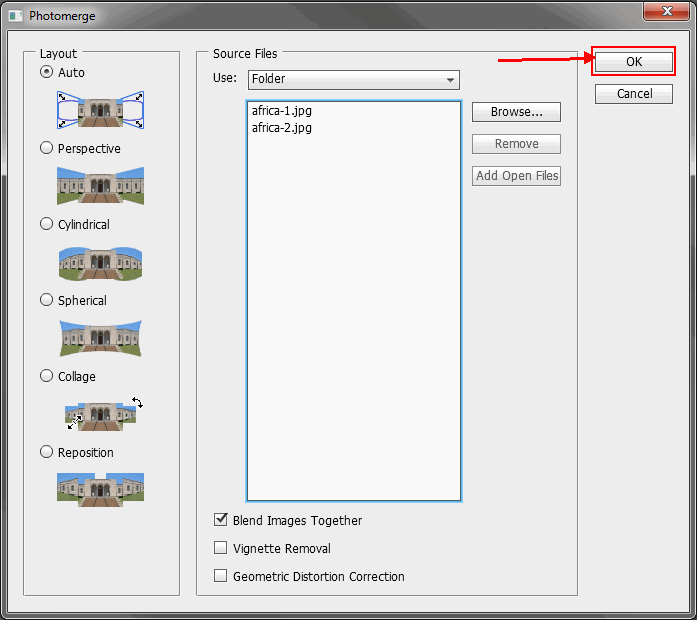Click Browse to add source files

tap(516, 112)
